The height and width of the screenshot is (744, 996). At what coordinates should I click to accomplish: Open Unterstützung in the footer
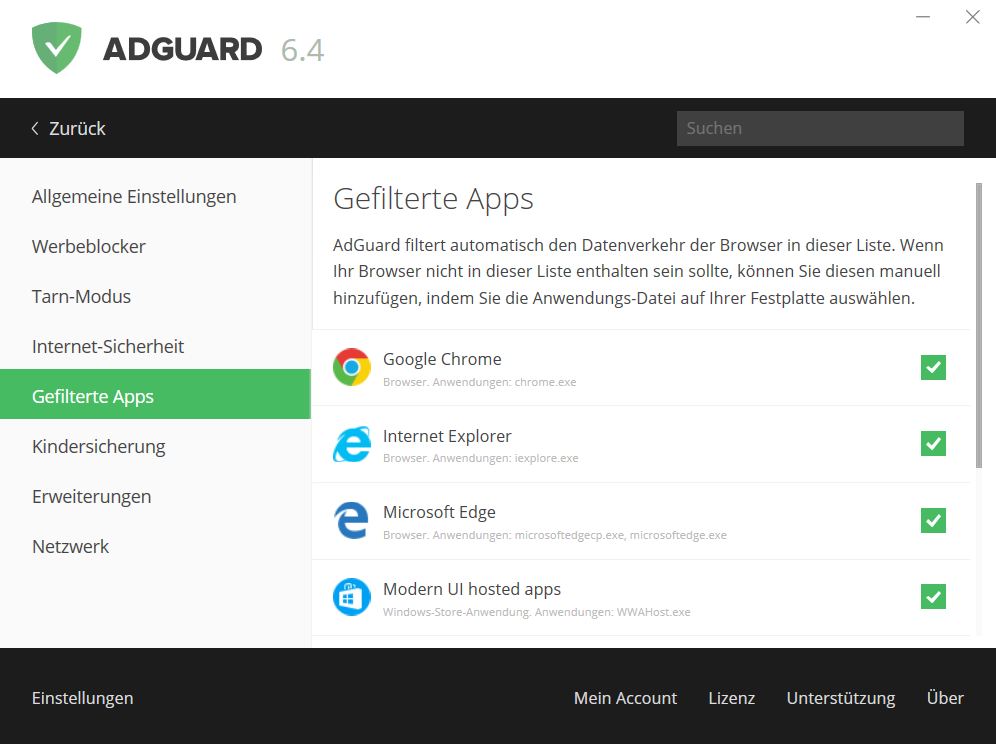coord(840,698)
